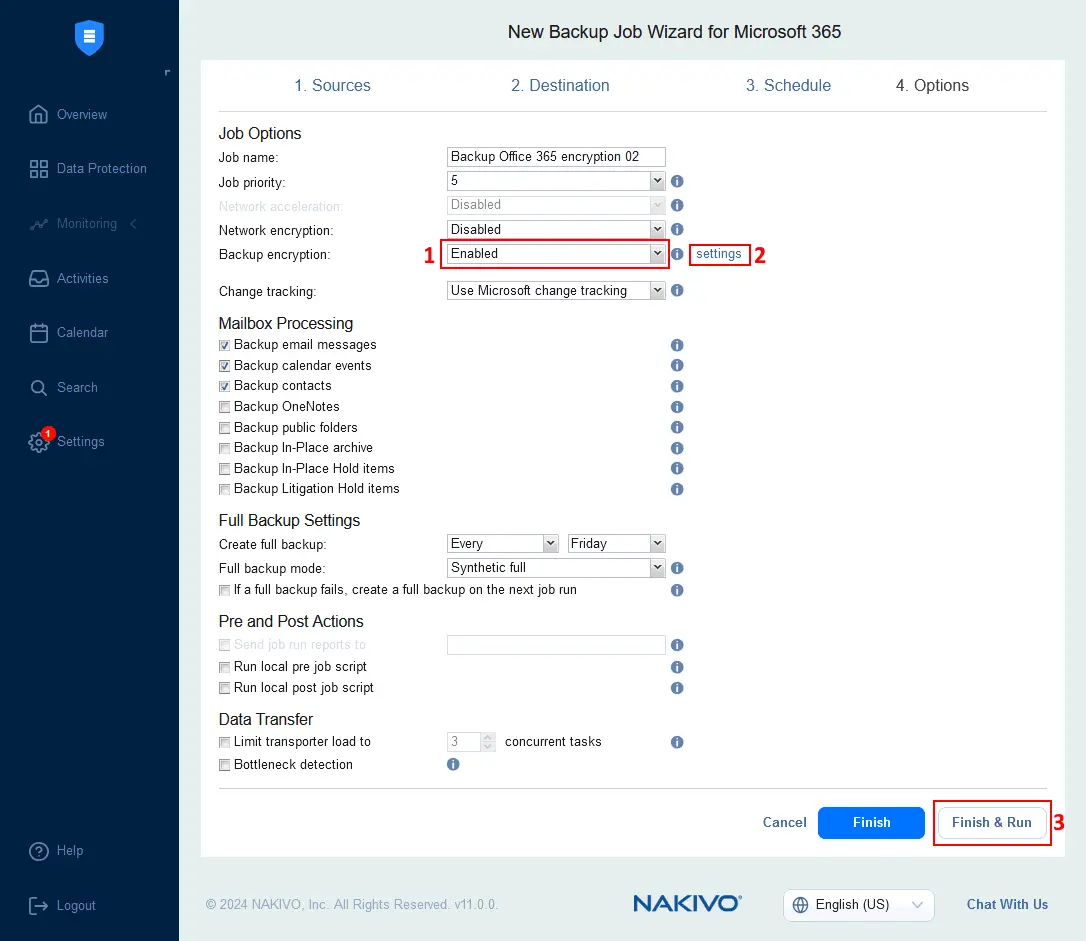Open backup encryption settings link
1086x941 pixels.
click(x=718, y=254)
